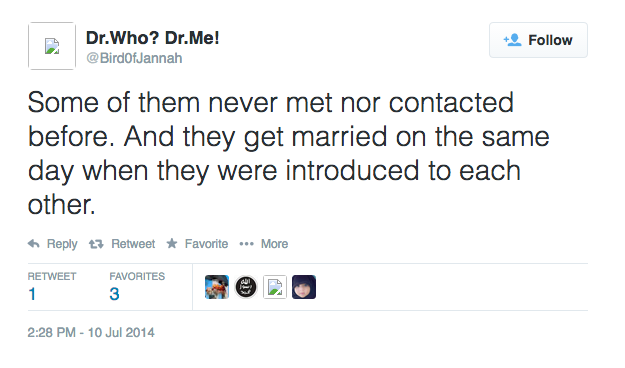Open the dark hooded face avatar

click(304, 287)
